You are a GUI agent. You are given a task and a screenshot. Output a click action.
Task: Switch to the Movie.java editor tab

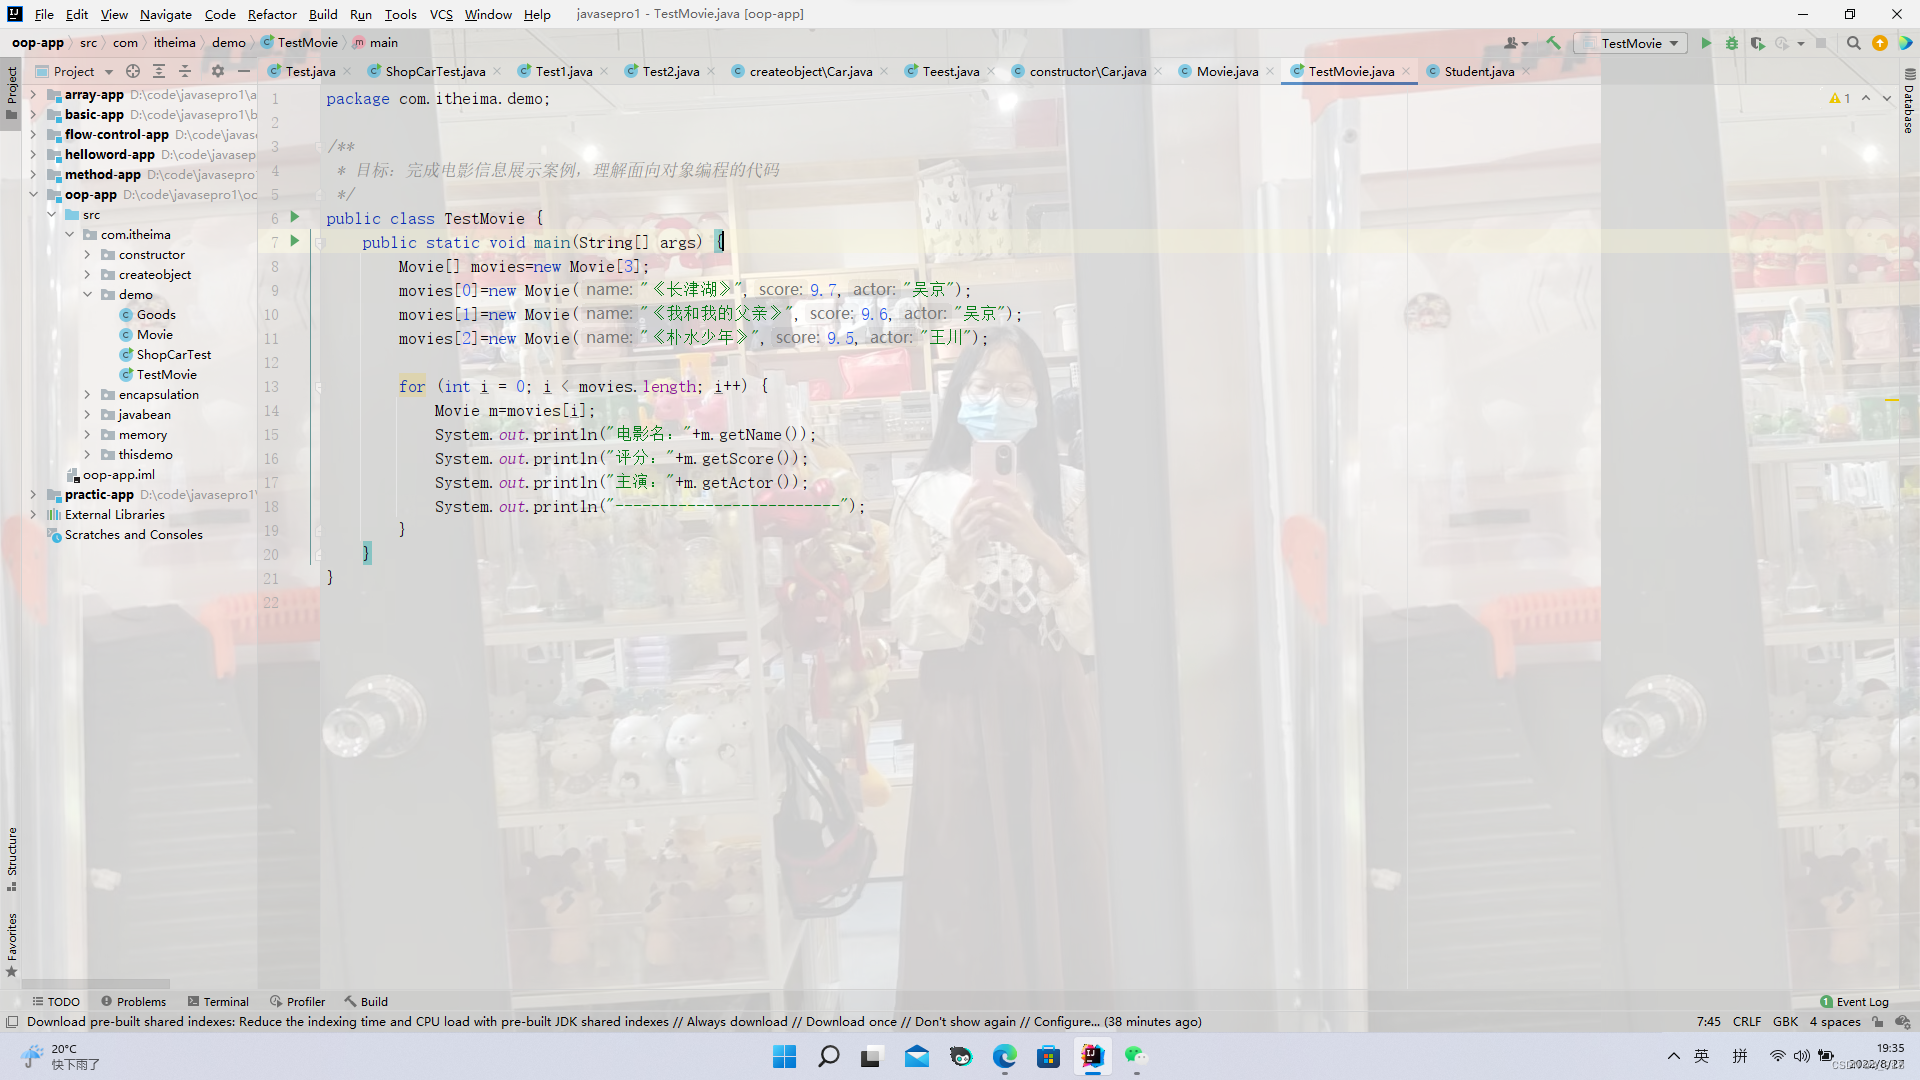coord(1226,71)
